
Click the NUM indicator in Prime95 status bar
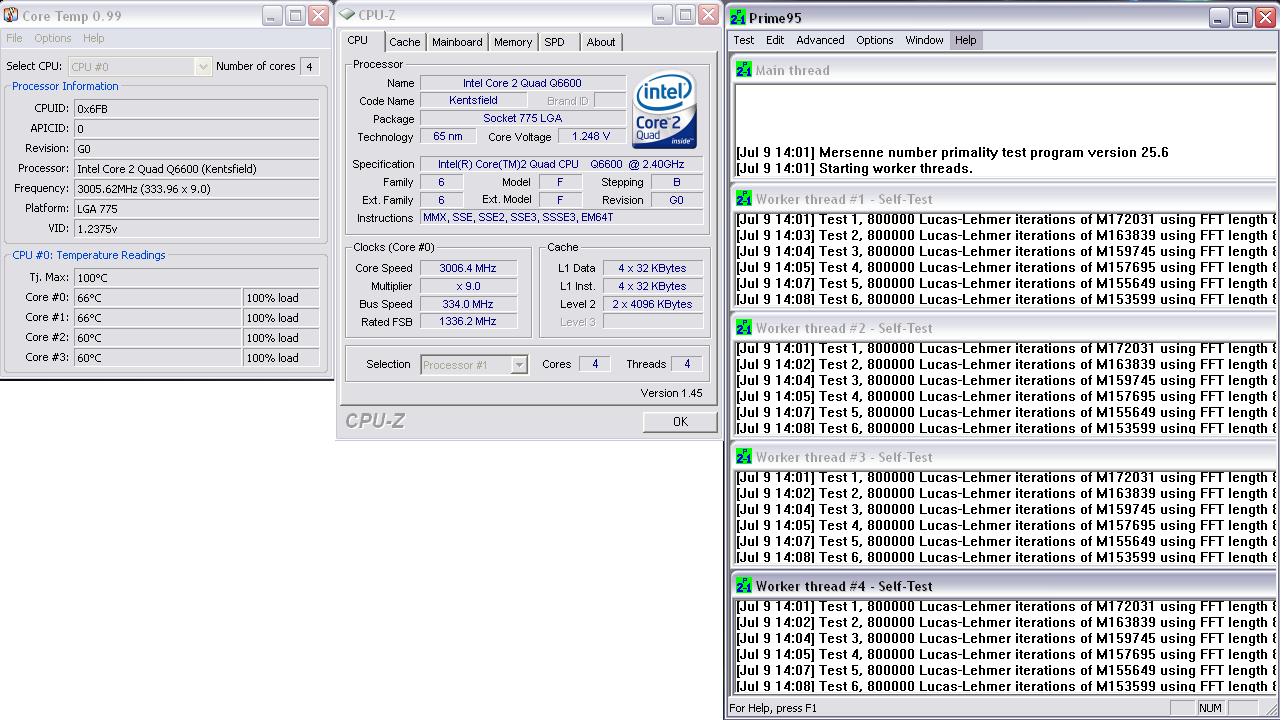coord(1210,708)
